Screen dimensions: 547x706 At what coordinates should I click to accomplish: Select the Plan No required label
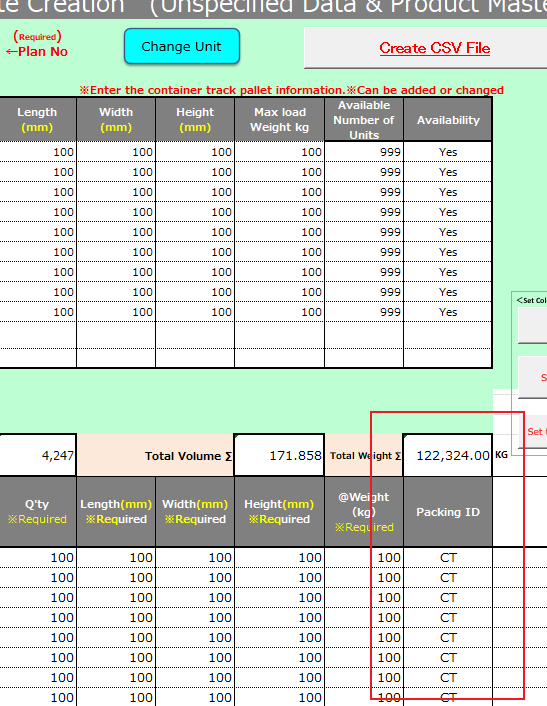[x=37, y=45]
